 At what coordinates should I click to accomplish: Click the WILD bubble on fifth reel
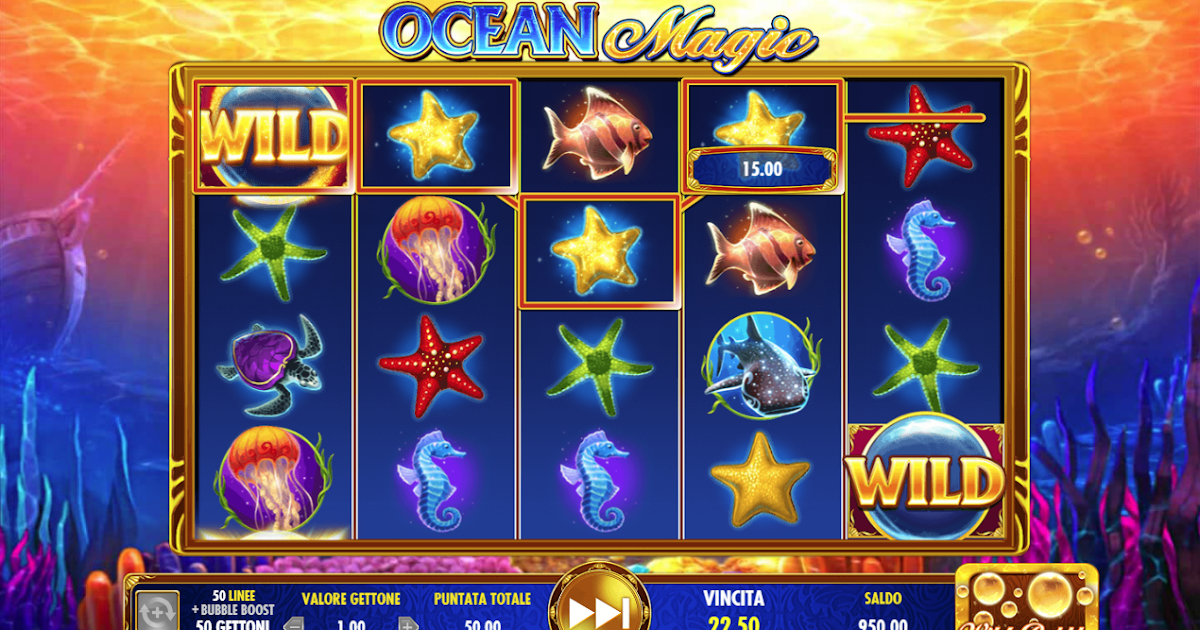pos(926,479)
